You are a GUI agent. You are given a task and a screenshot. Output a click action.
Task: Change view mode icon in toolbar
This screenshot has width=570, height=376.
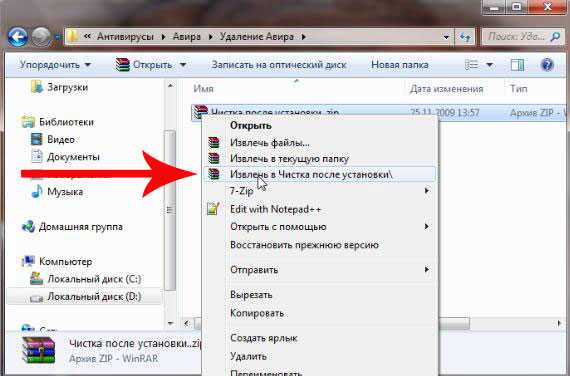[x=471, y=65]
